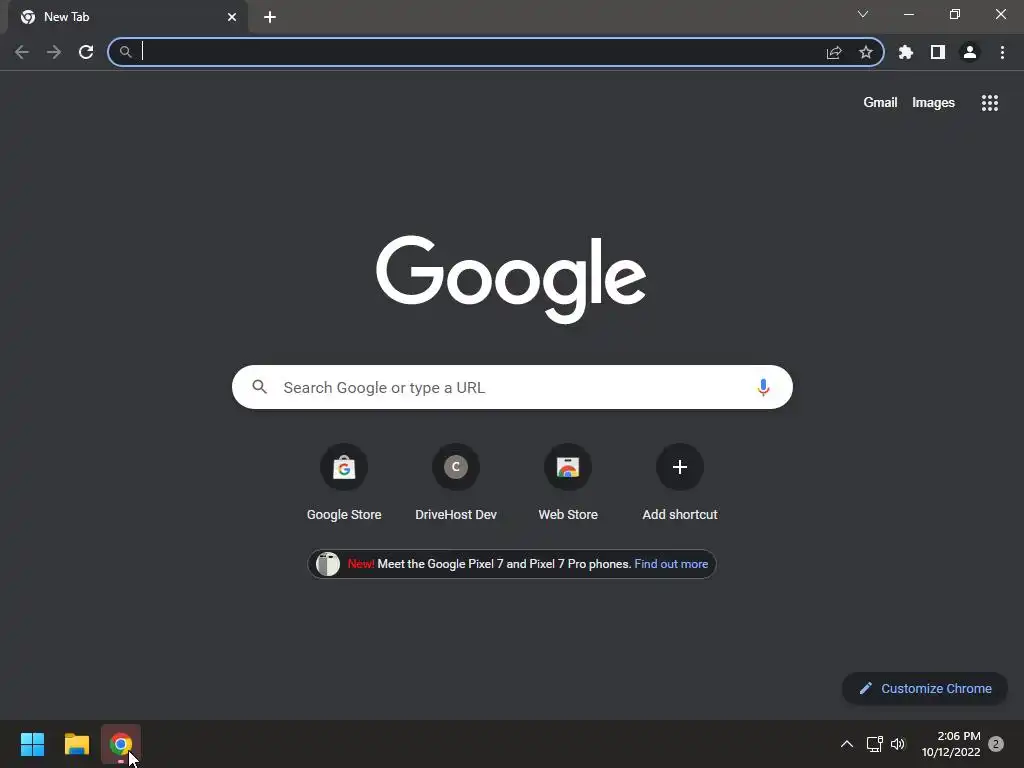Restore down the Chrome window
Image resolution: width=1024 pixels, height=768 pixels.
click(x=955, y=14)
